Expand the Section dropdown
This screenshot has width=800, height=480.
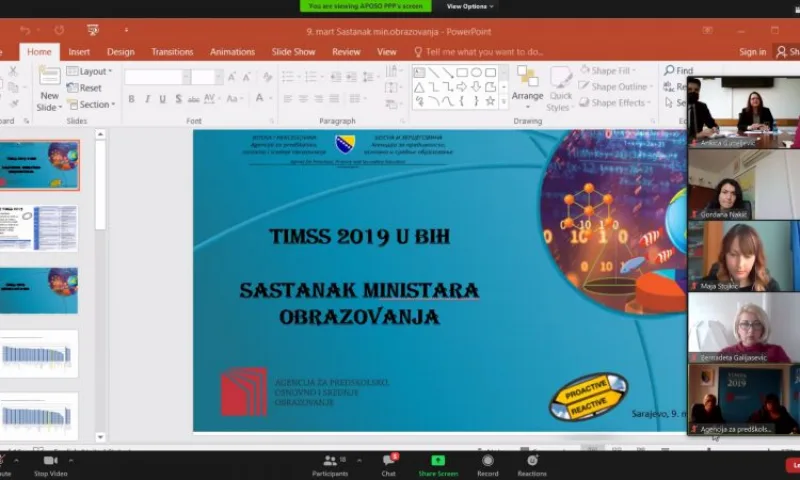91,104
